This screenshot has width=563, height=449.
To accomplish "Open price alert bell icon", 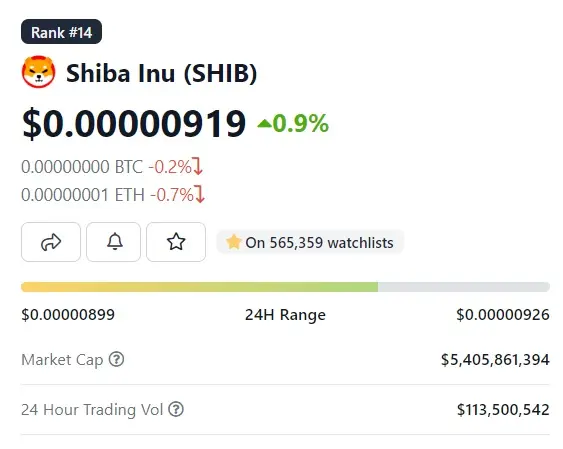I will pyautogui.click(x=113, y=242).
